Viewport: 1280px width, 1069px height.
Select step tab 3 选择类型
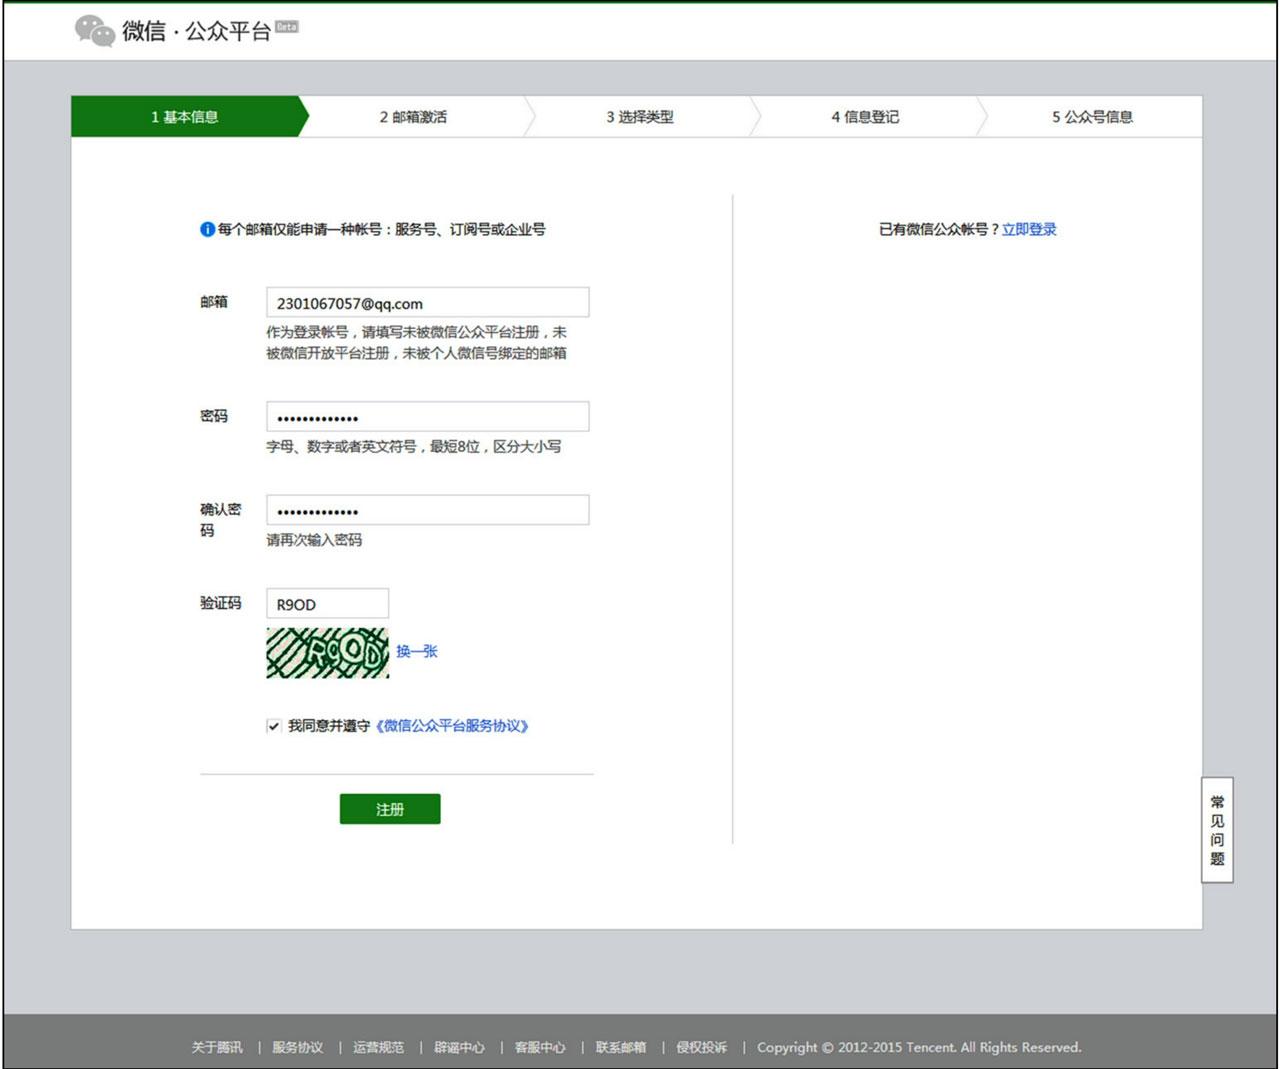[640, 117]
